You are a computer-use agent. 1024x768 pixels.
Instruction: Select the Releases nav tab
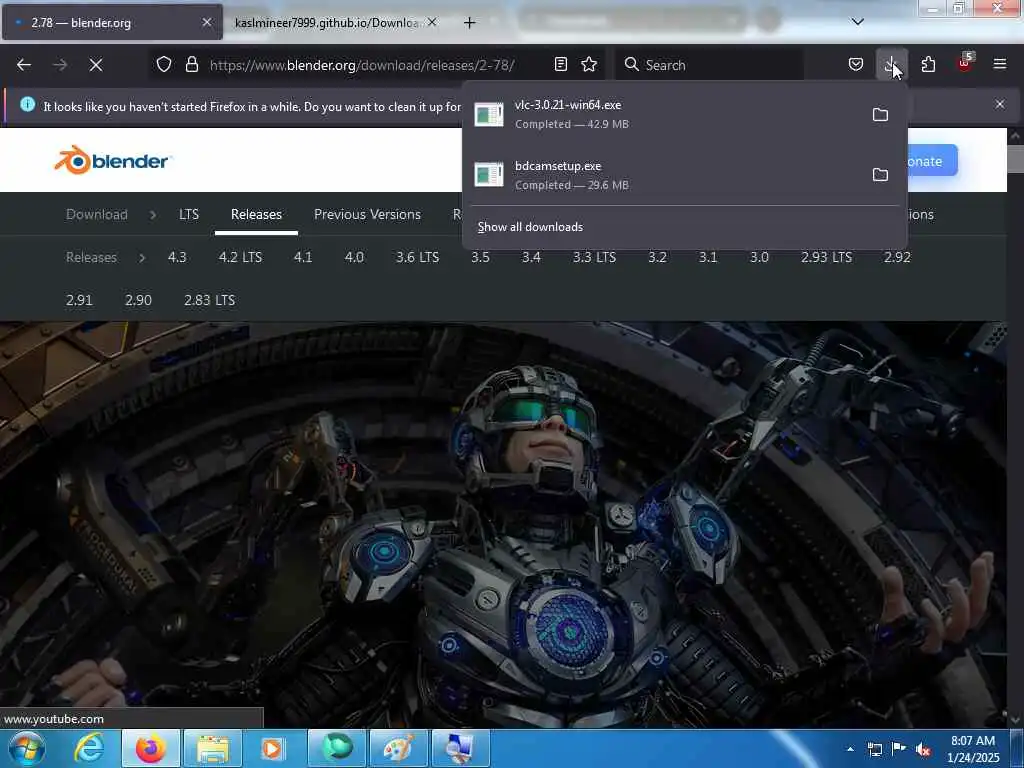(256, 214)
